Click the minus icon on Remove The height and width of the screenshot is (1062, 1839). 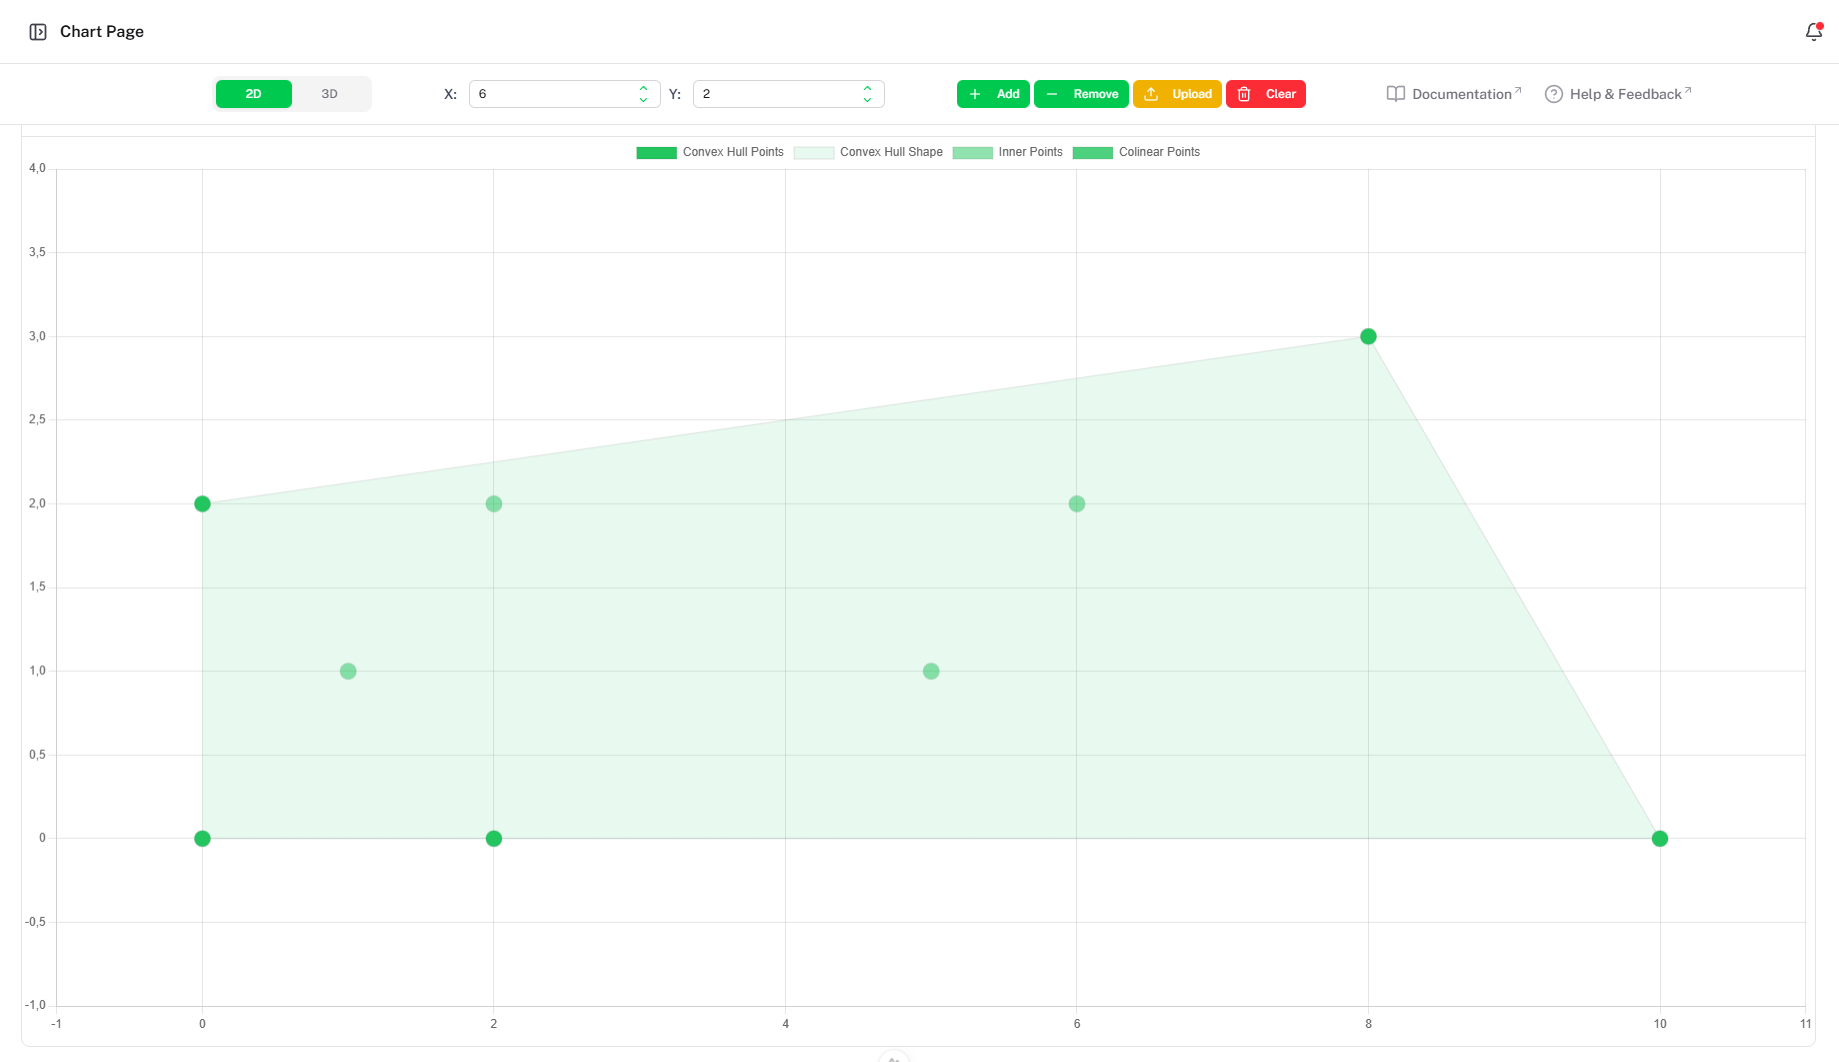[1052, 94]
